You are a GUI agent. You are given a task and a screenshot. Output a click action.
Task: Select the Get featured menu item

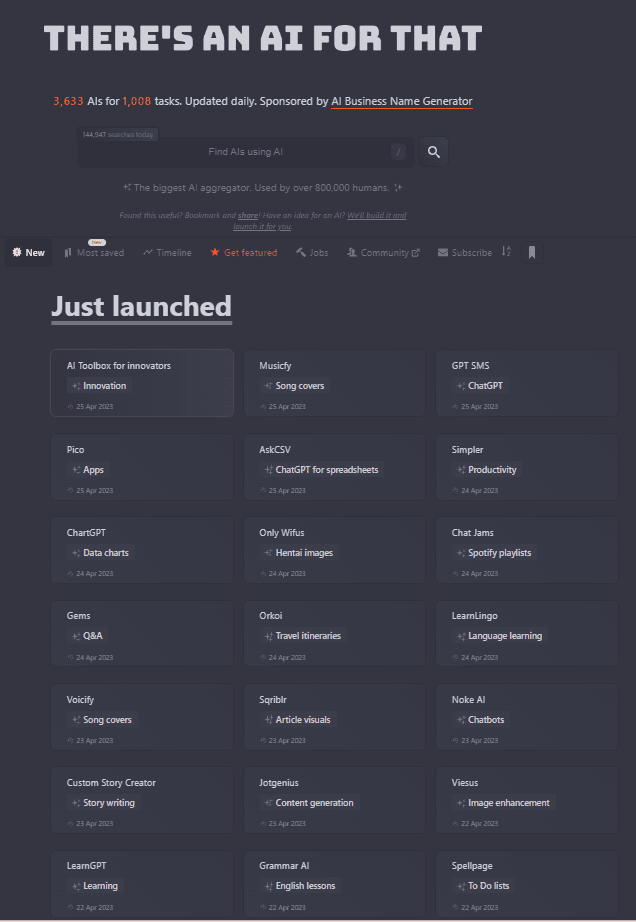243,253
